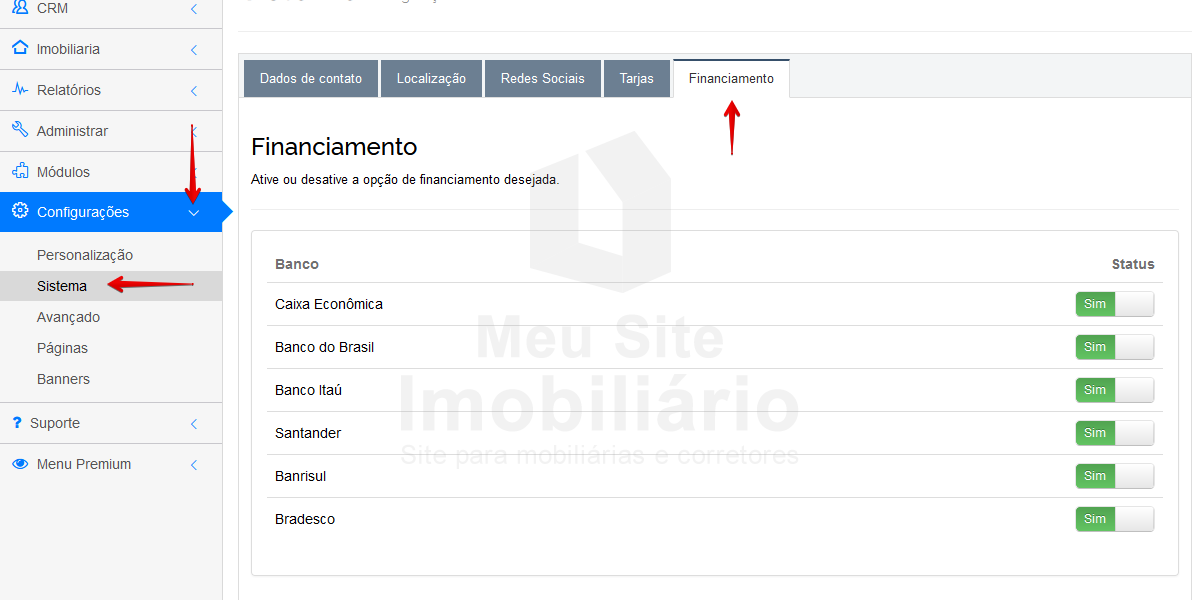Viewport: 1200px width, 600px height.
Task: Expand the Imobiliaria menu chevron
Action: [x=194, y=49]
